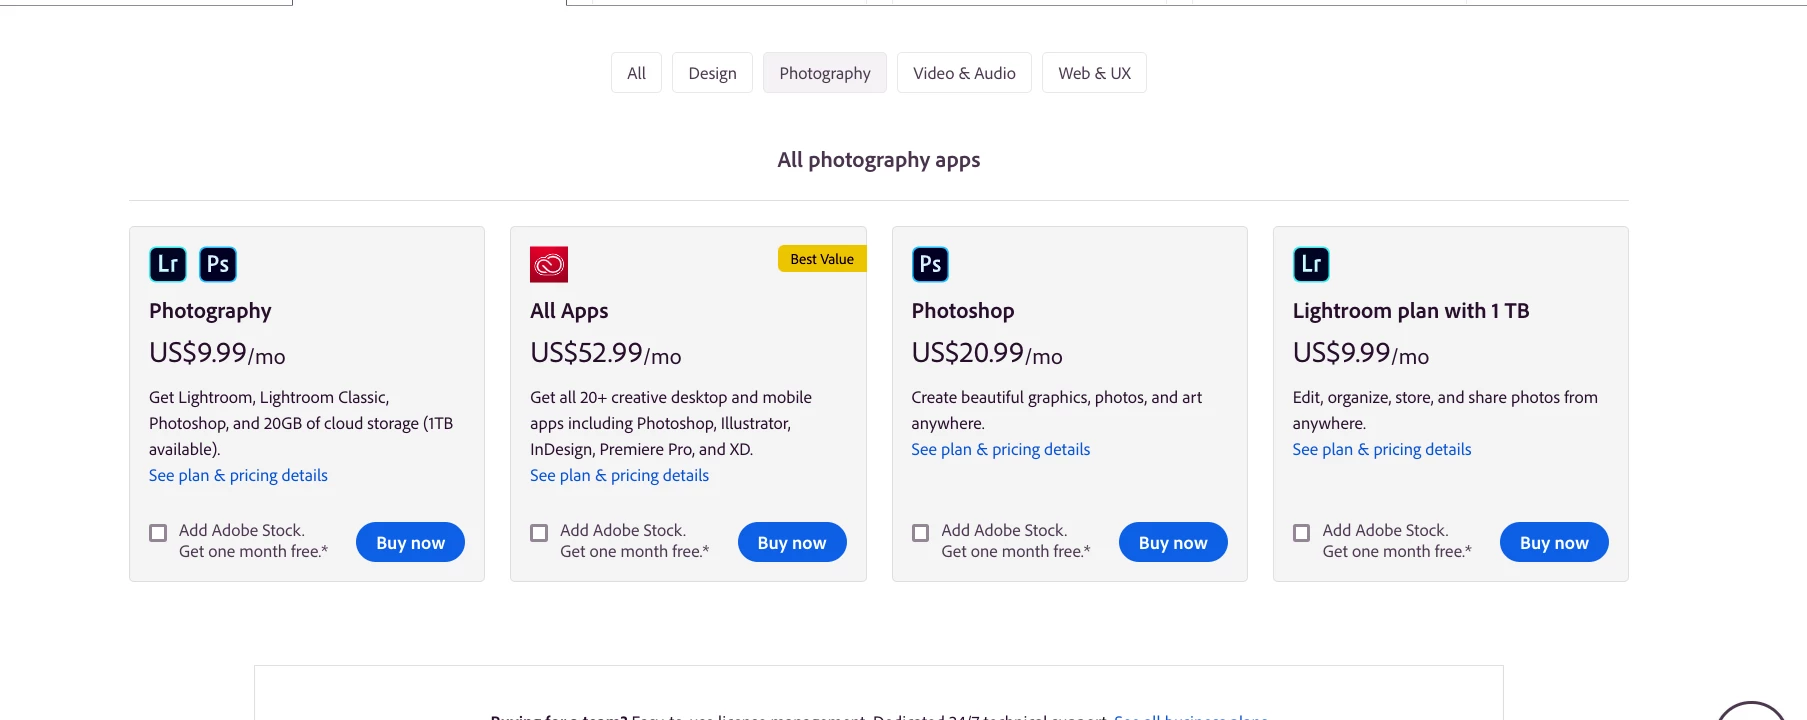The height and width of the screenshot is (720, 1807).
Task: View All Apps plan & pricing details
Action: click(x=619, y=476)
